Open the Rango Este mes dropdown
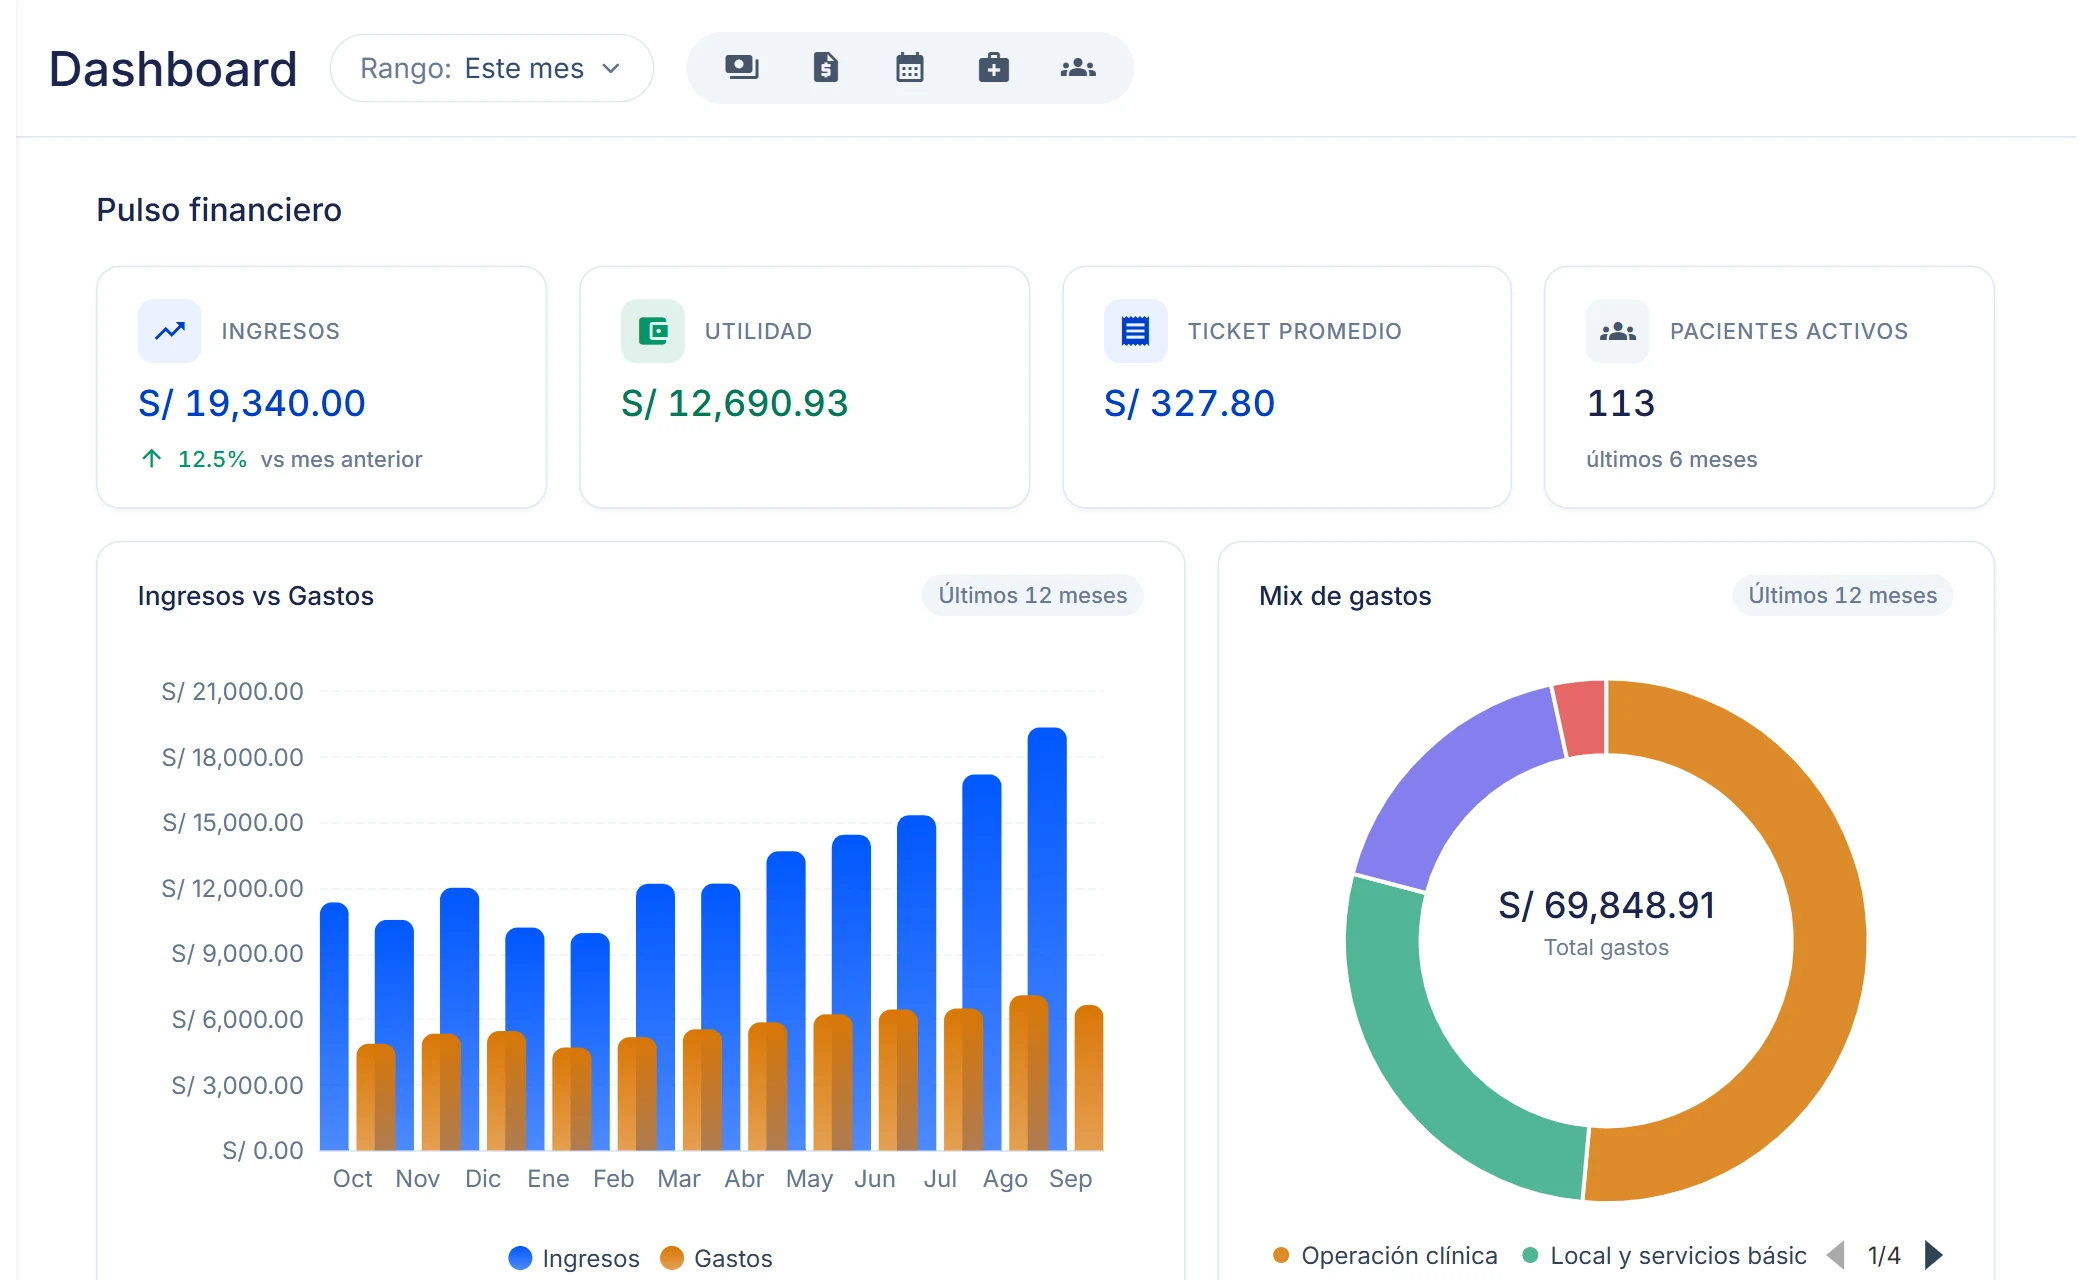 (492, 68)
